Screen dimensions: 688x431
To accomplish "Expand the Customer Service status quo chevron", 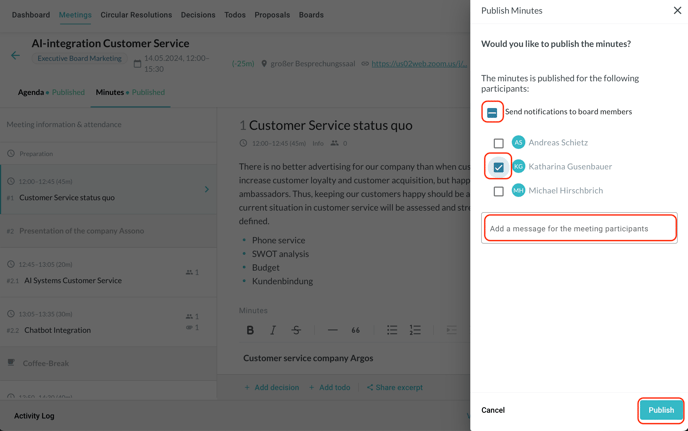I will point(207,189).
